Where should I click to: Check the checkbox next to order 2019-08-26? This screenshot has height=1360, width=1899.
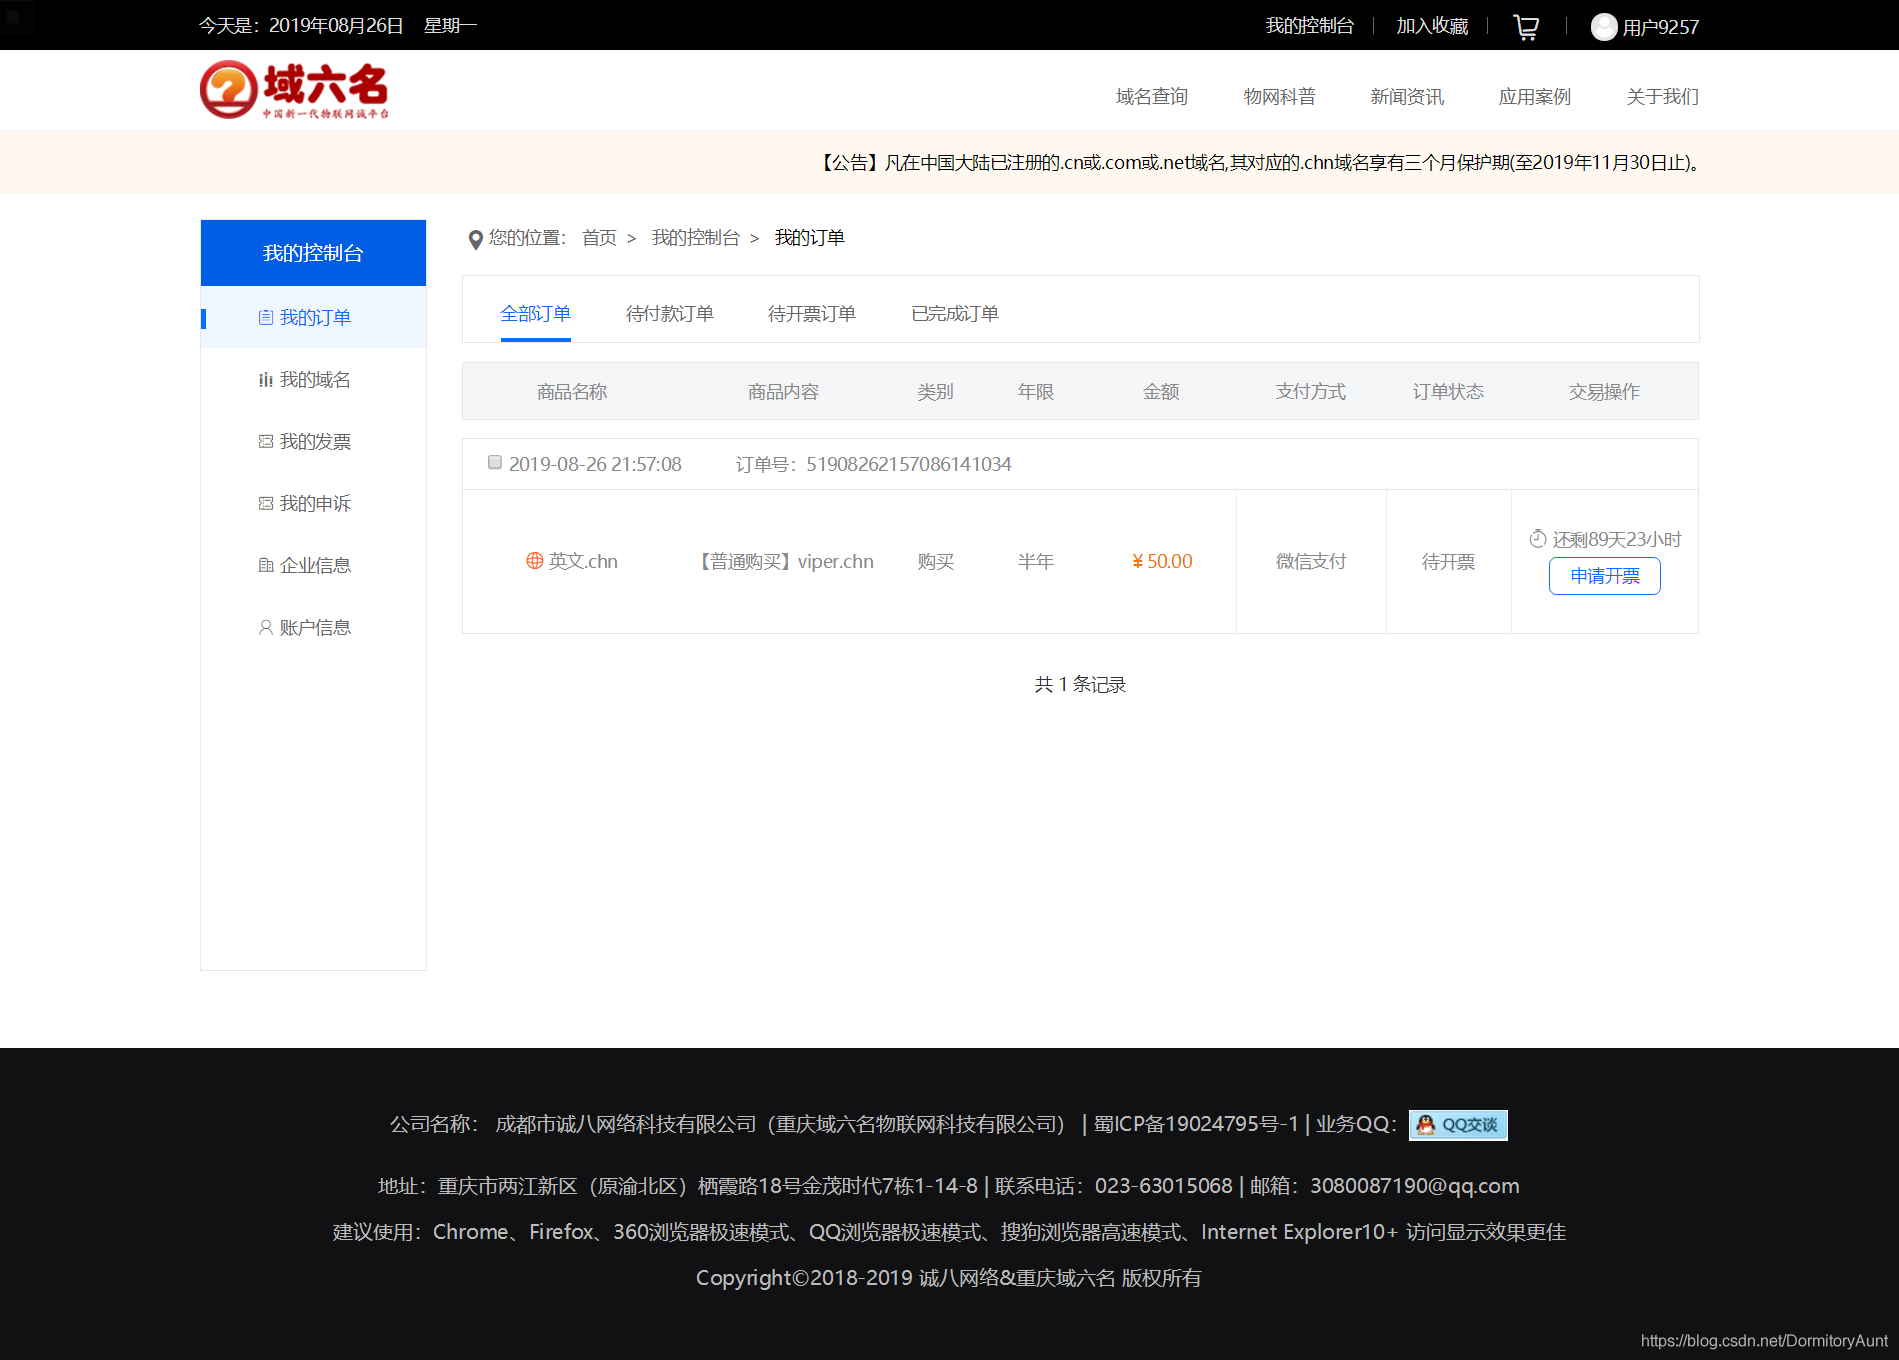point(494,462)
